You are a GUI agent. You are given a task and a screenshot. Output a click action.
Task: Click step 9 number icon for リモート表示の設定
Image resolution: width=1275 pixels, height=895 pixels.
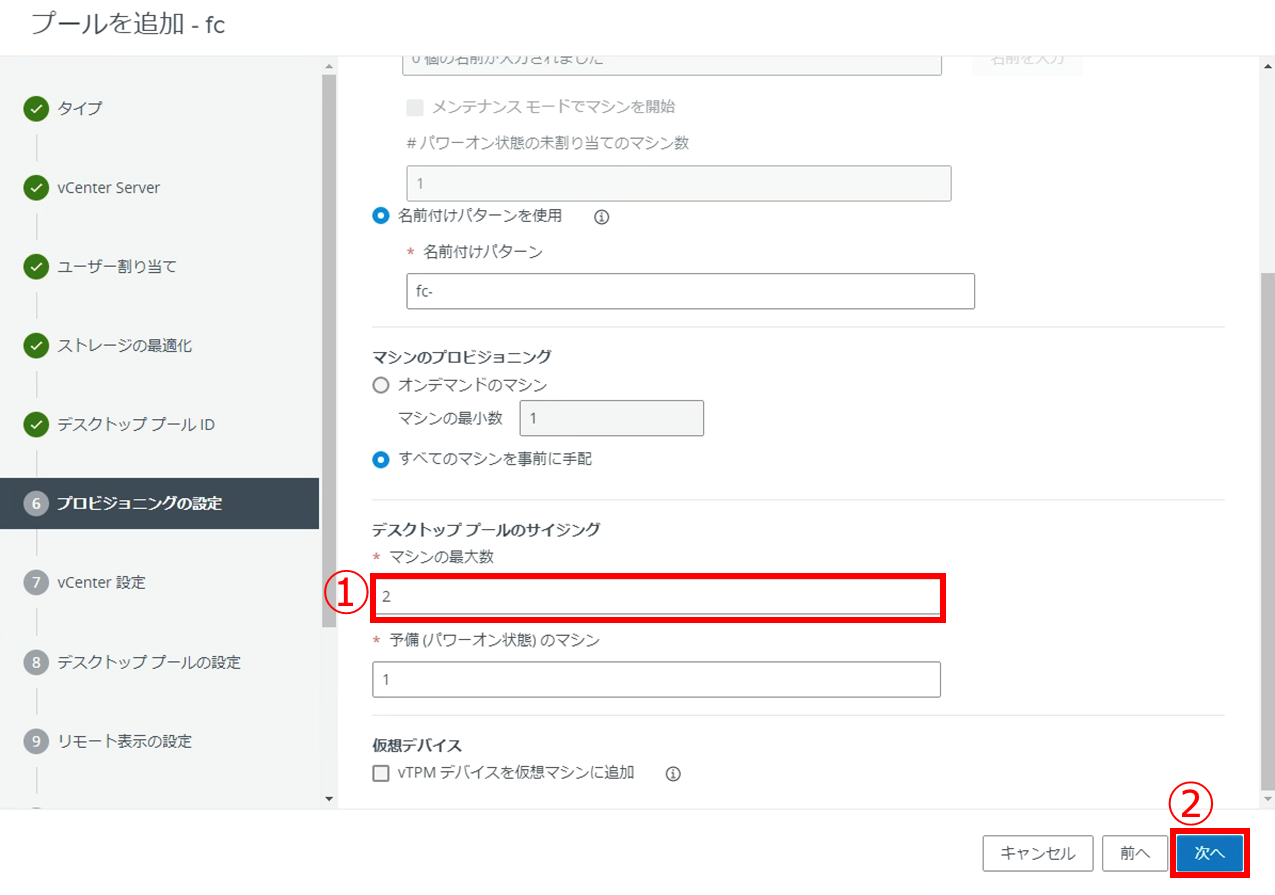click(x=36, y=741)
